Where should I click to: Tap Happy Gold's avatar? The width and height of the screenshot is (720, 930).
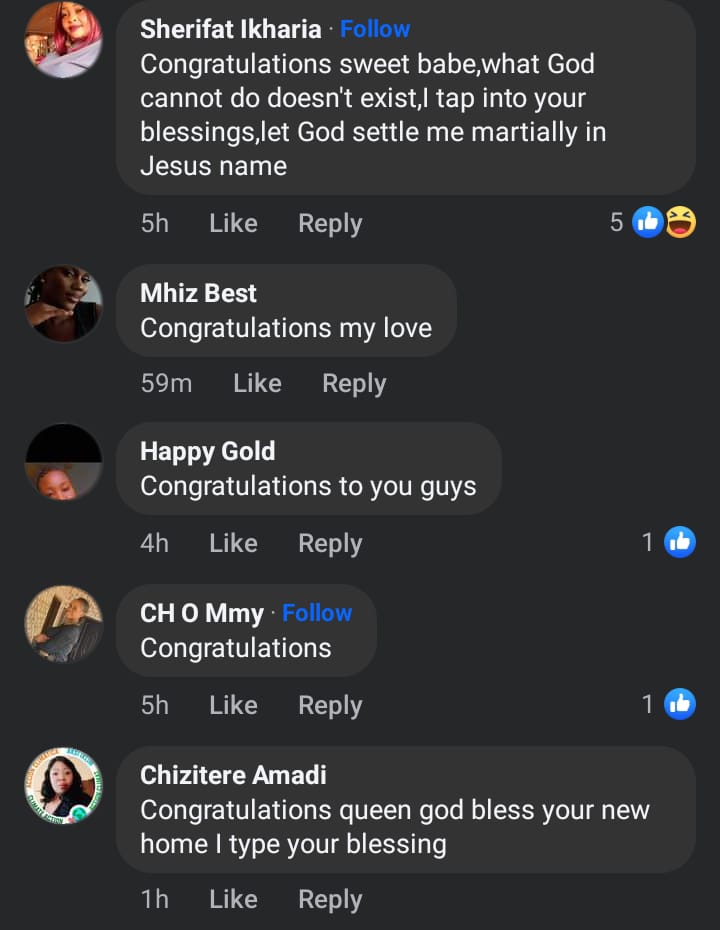click(63, 462)
